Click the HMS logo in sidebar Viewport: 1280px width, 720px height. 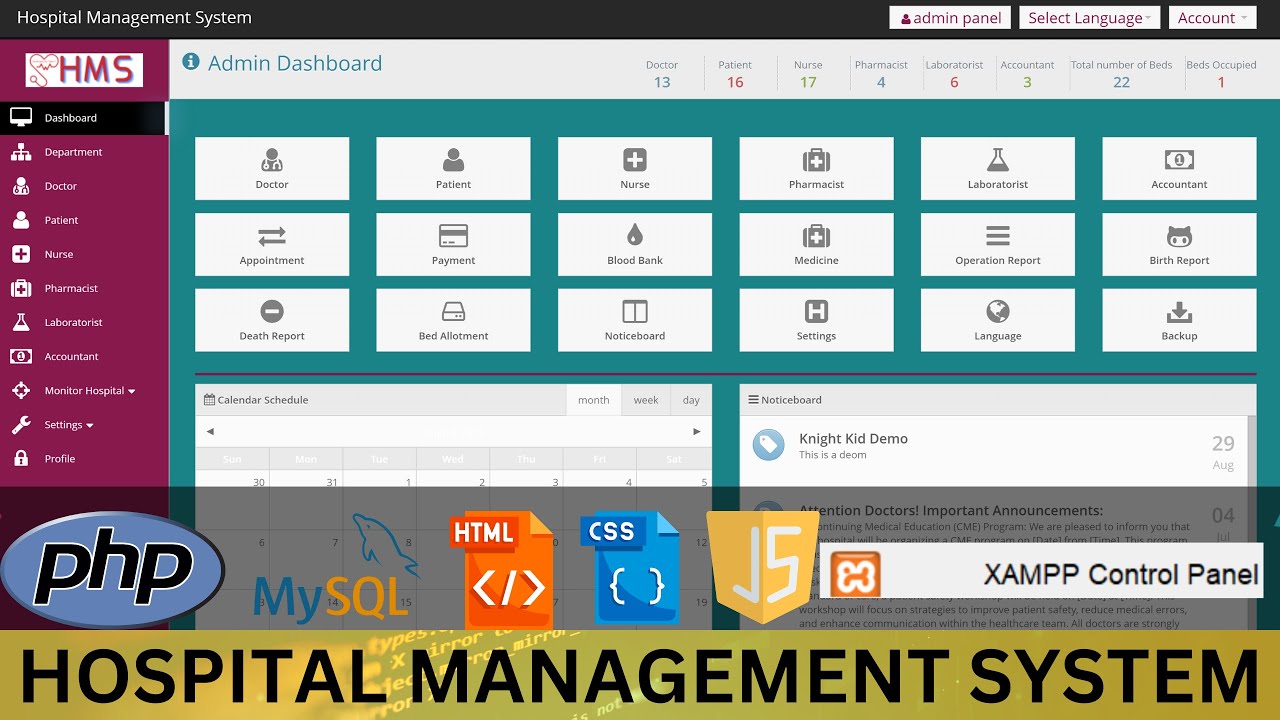(84, 70)
